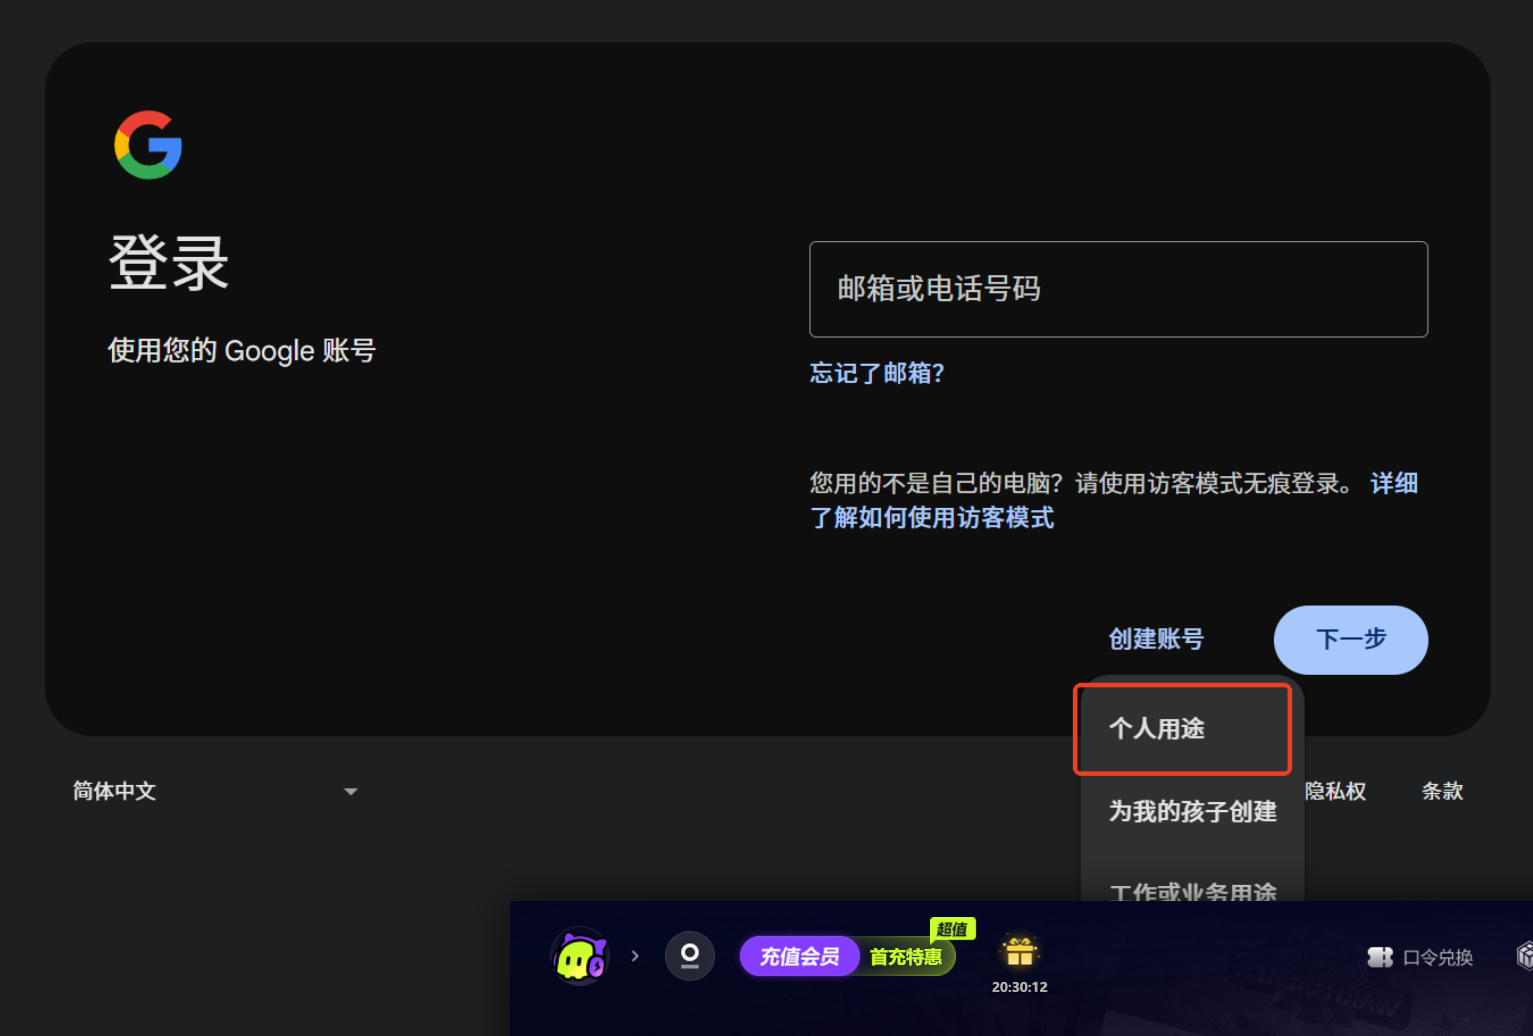Click the 下一步 button
Screen dimensions: 1533x1036
(x=1350, y=639)
